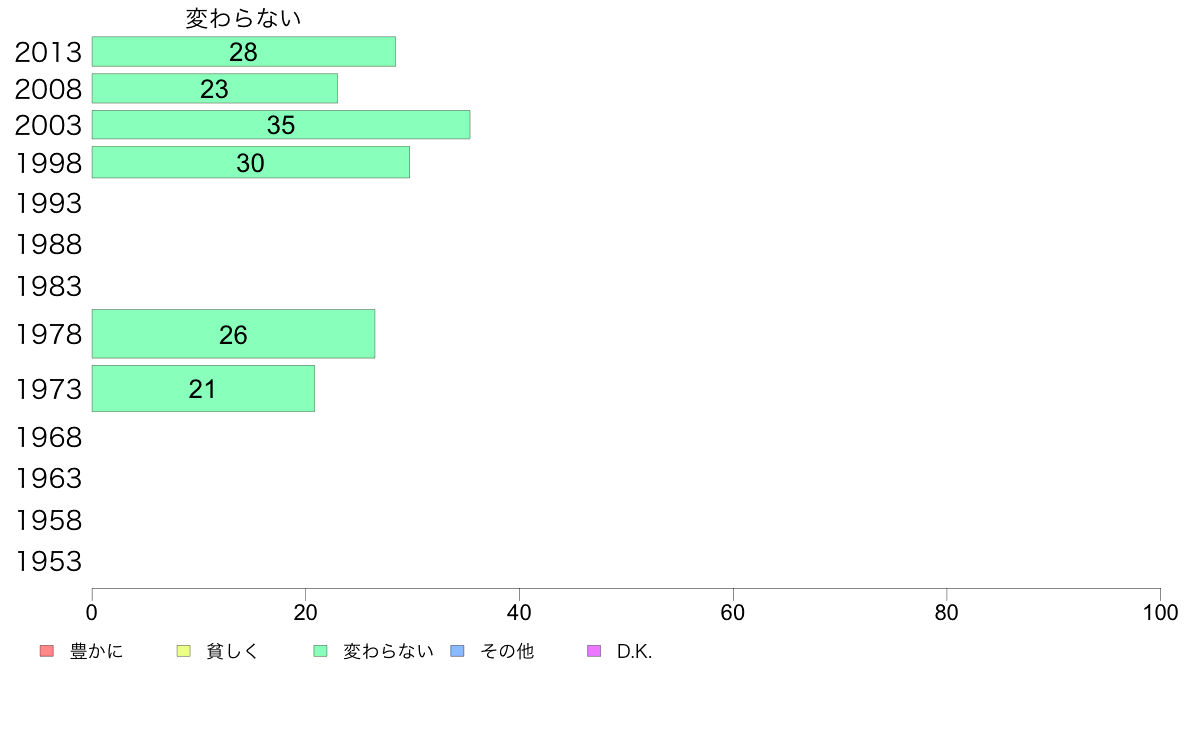Click the D.K. legend label text
Screen dimensions: 1188x736
tap(634, 651)
